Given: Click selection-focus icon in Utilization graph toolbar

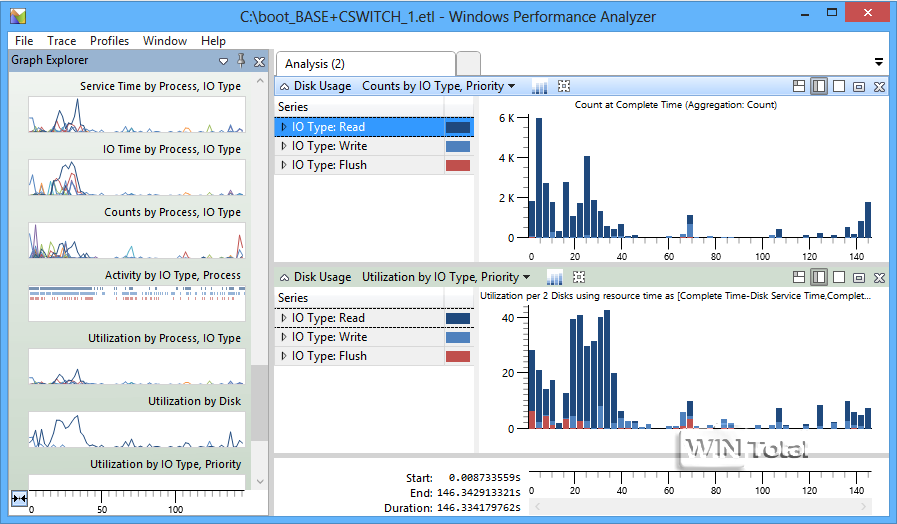Looking at the screenshot, I should pyautogui.click(x=579, y=277).
